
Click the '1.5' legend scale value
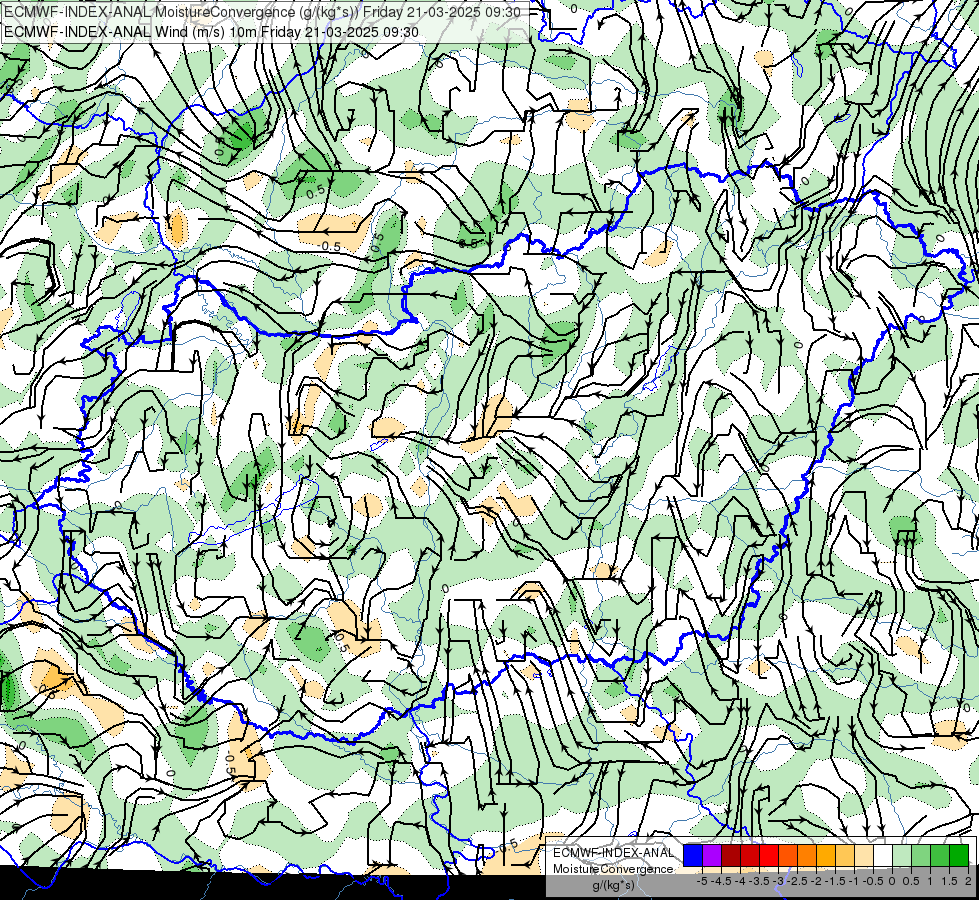tap(949, 881)
